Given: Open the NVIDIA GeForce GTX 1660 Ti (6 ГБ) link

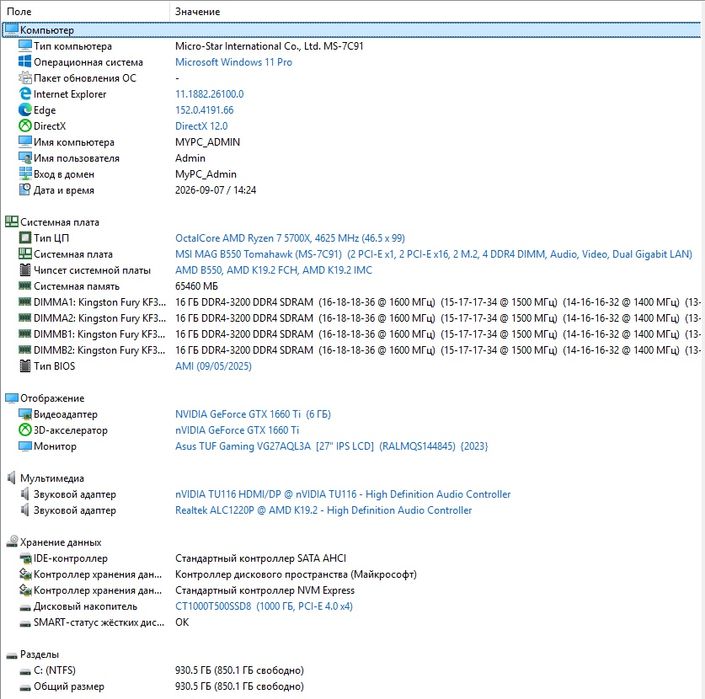Looking at the screenshot, I should [x=253, y=414].
